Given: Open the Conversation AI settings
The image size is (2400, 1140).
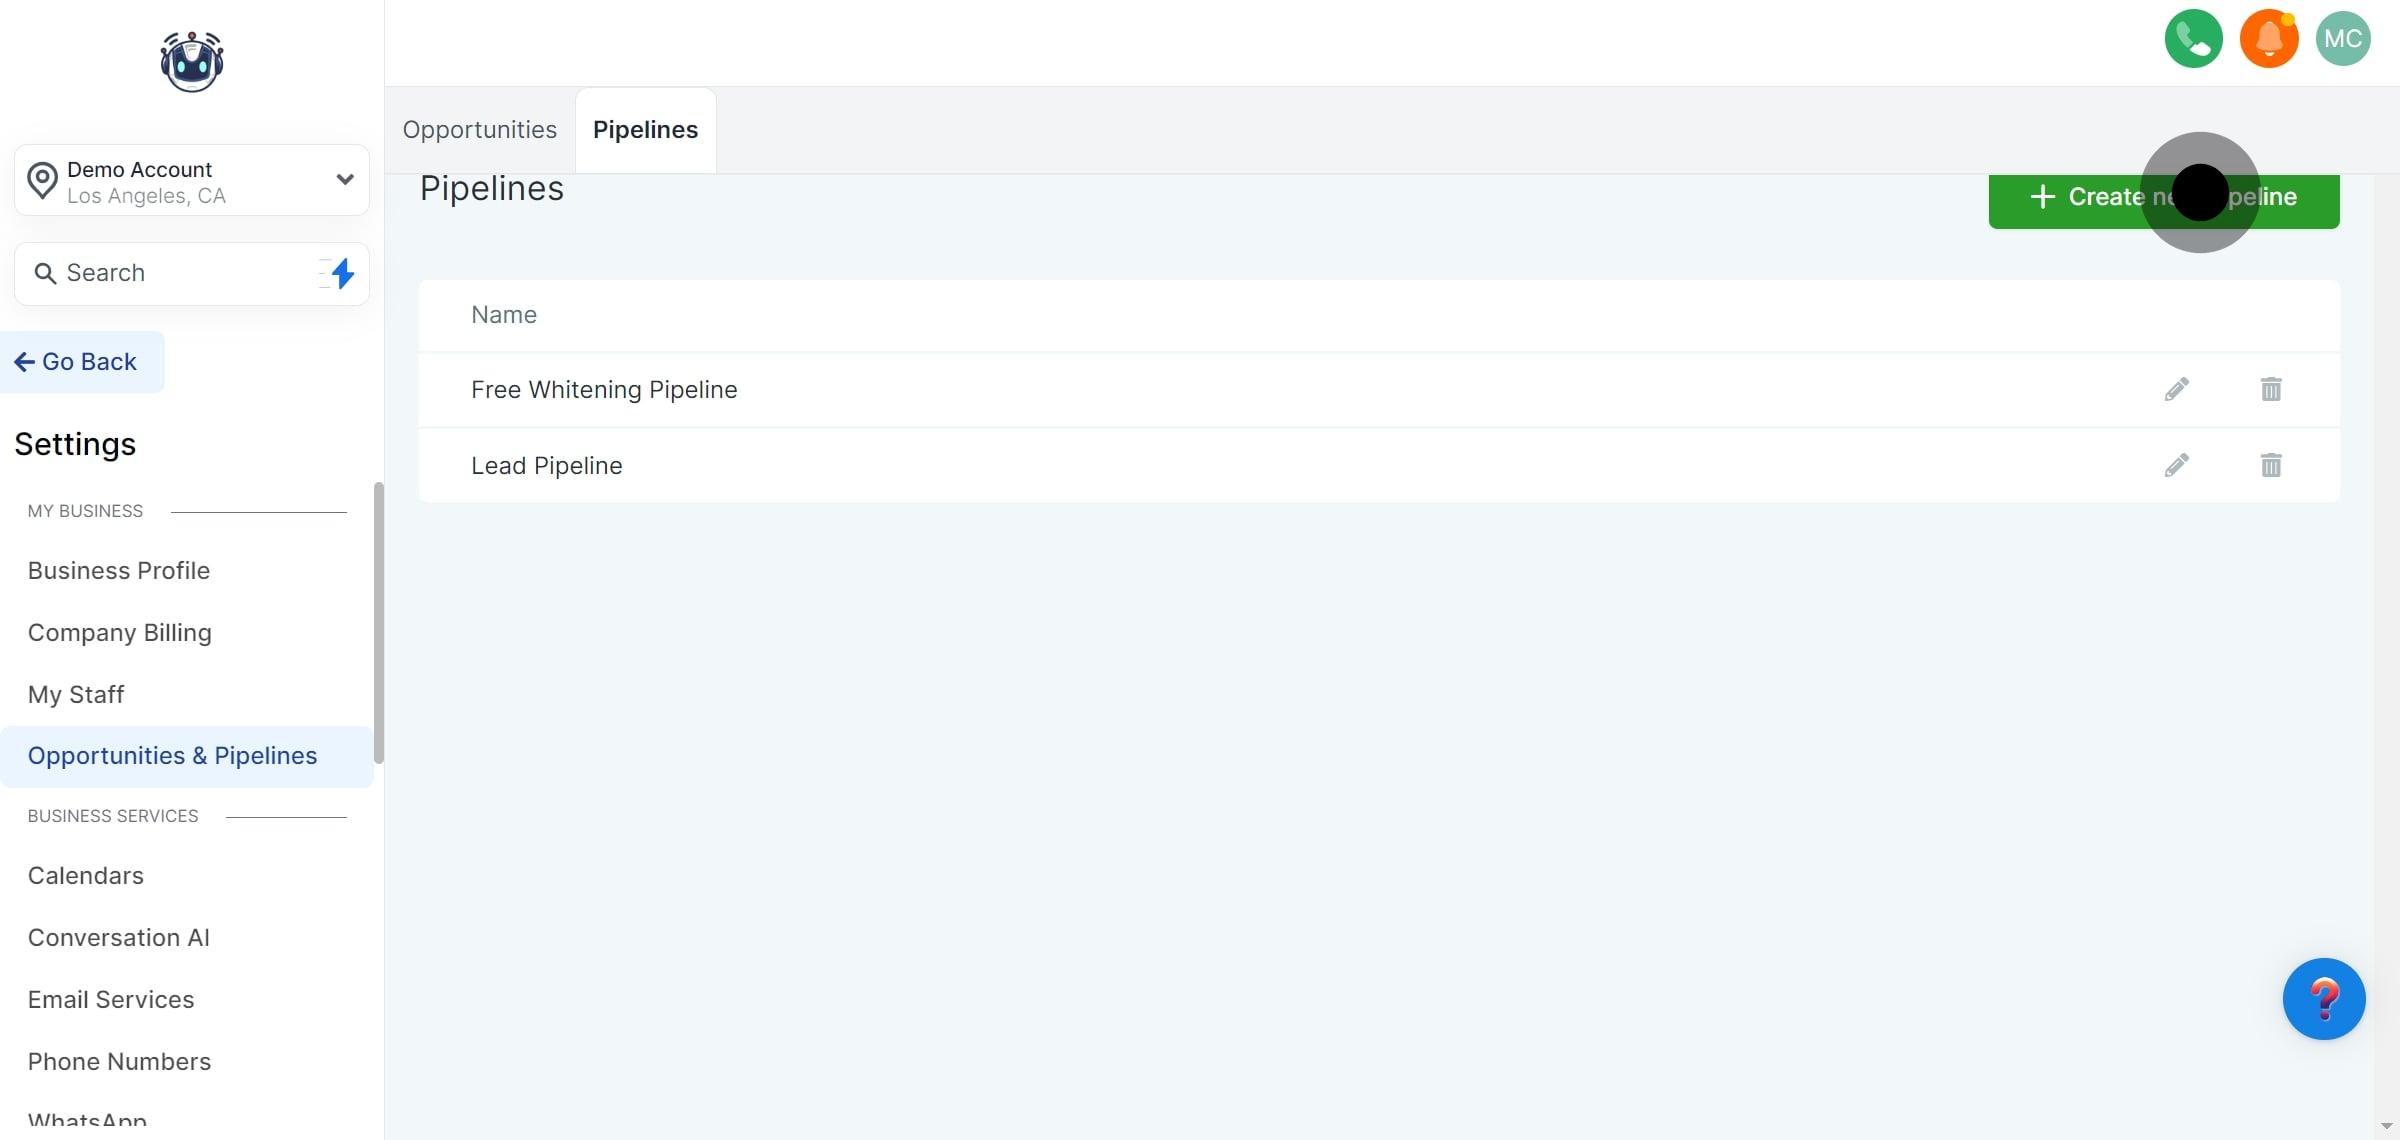Looking at the screenshot, I should pos(118,937).
